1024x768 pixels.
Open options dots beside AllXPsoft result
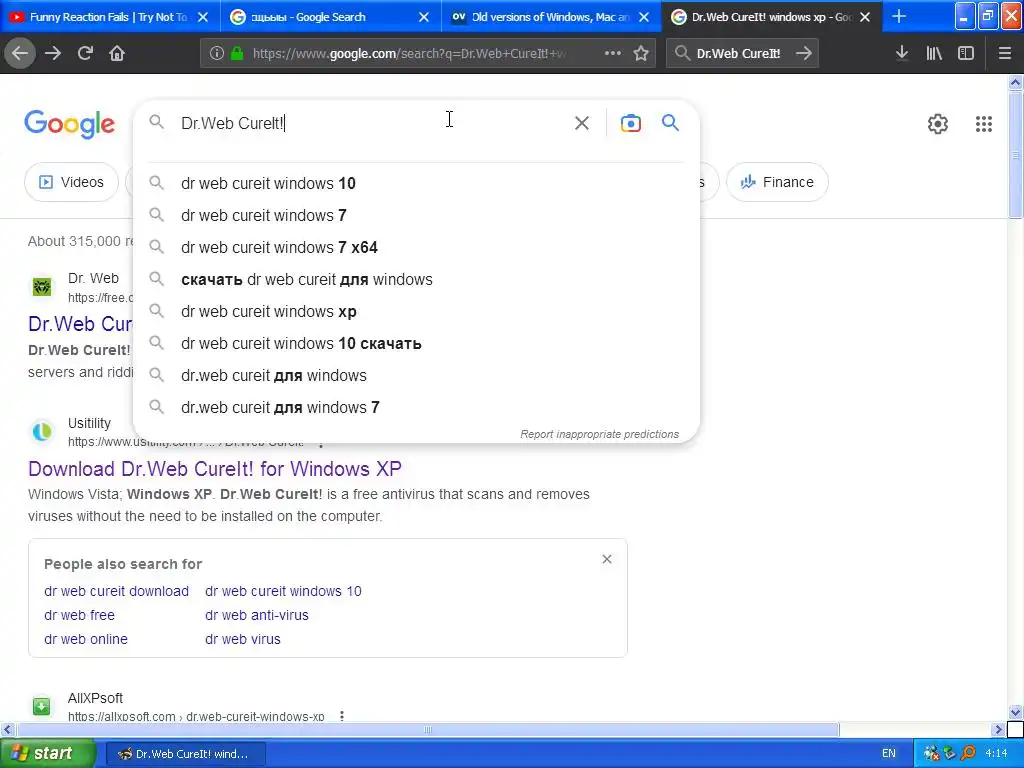click(342, 716)
